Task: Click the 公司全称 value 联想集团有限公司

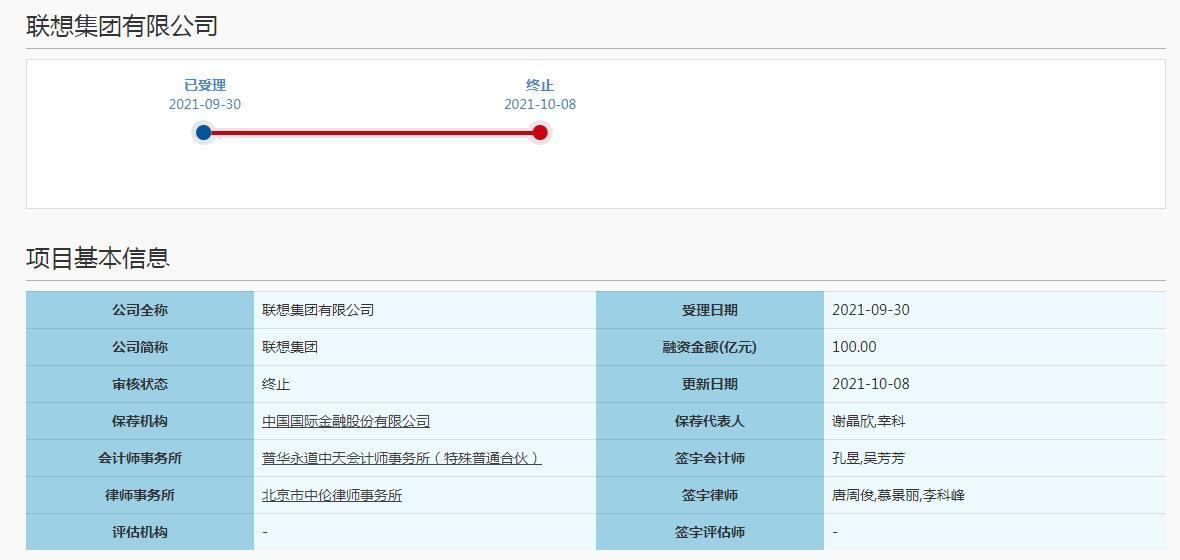Action: coord(318,310)
